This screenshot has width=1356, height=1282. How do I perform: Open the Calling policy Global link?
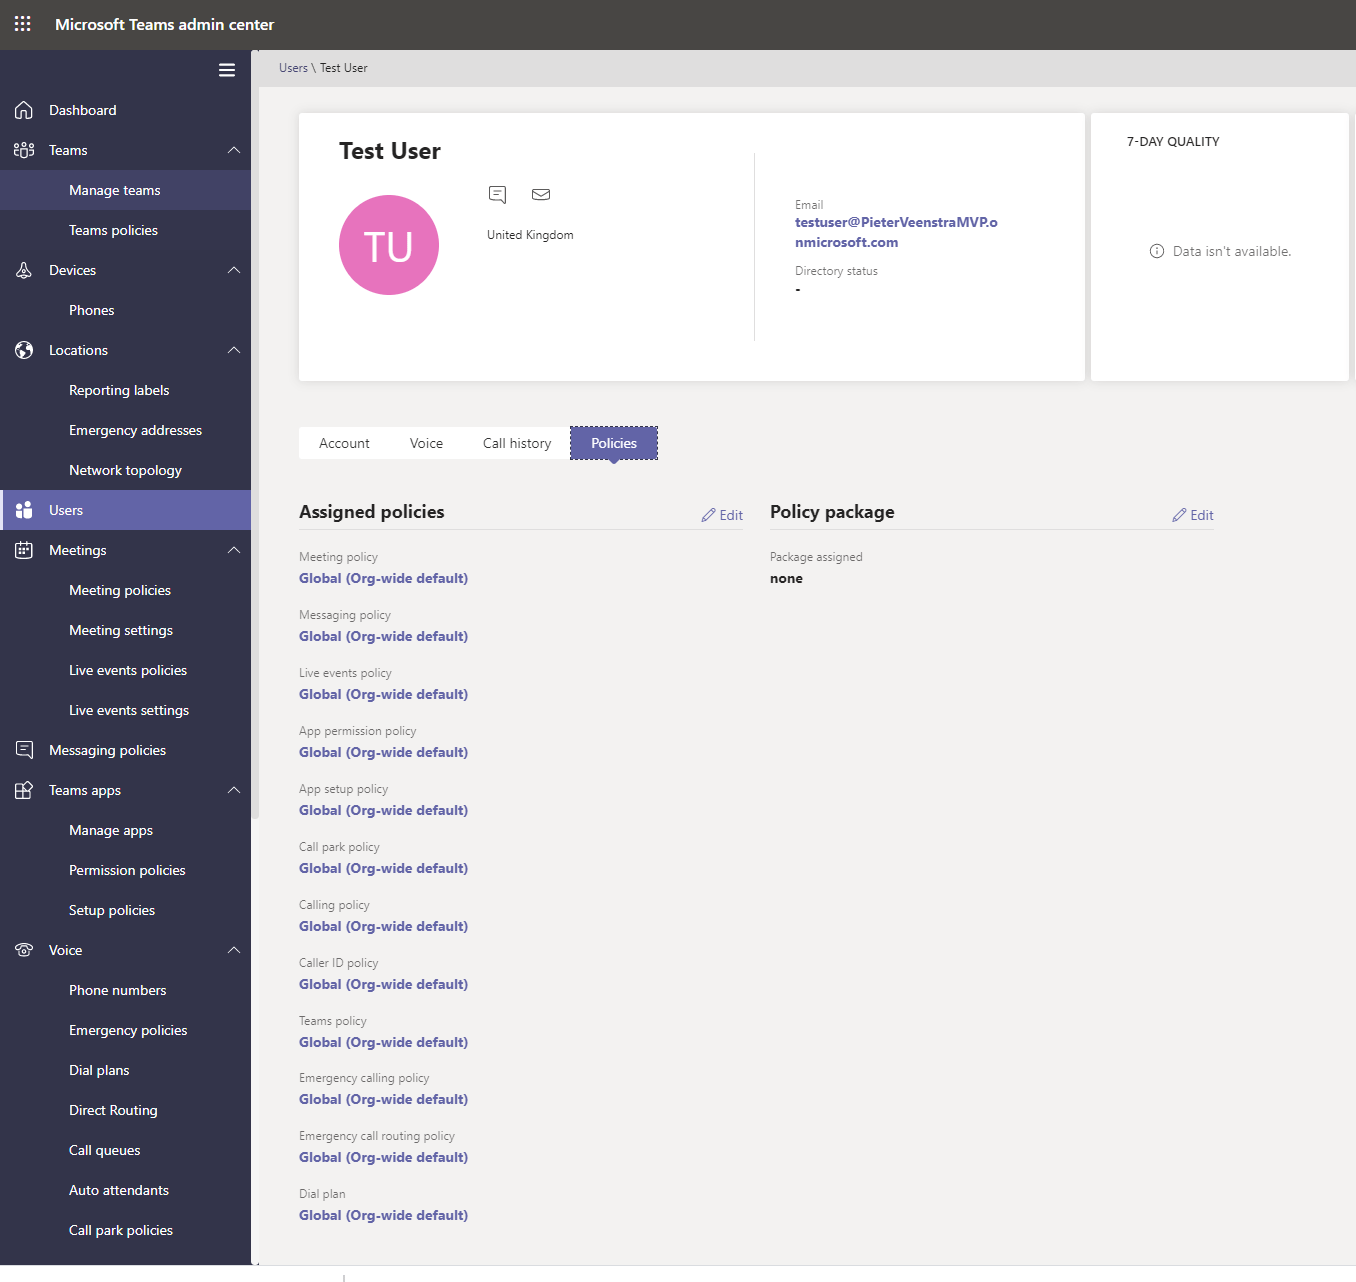(x=383, y=926)
